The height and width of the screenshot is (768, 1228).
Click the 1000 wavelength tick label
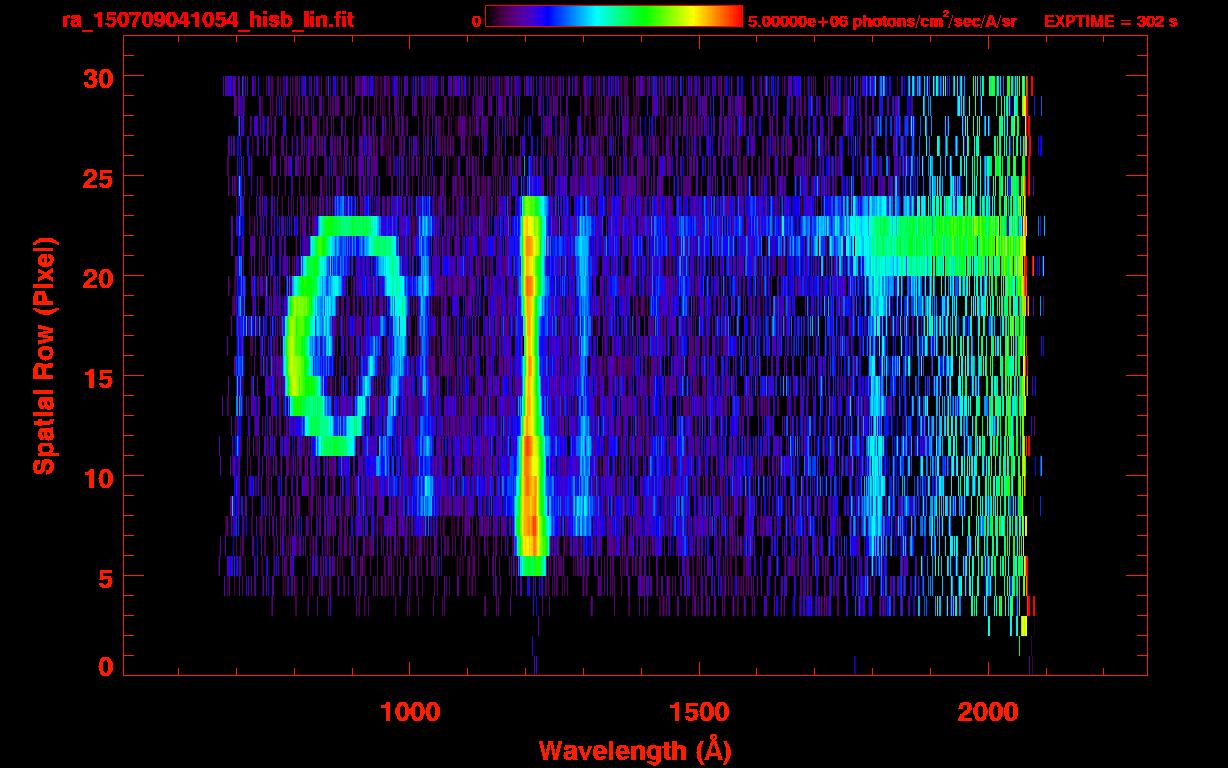click(x=409, y=712)
